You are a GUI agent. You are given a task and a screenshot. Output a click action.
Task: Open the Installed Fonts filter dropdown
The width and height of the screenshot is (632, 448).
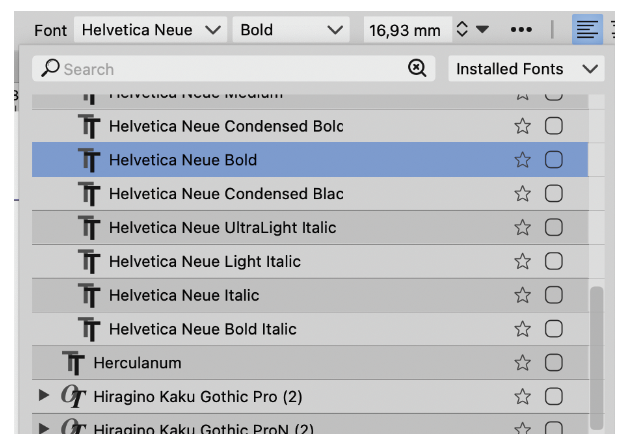[x=526, y=69]
